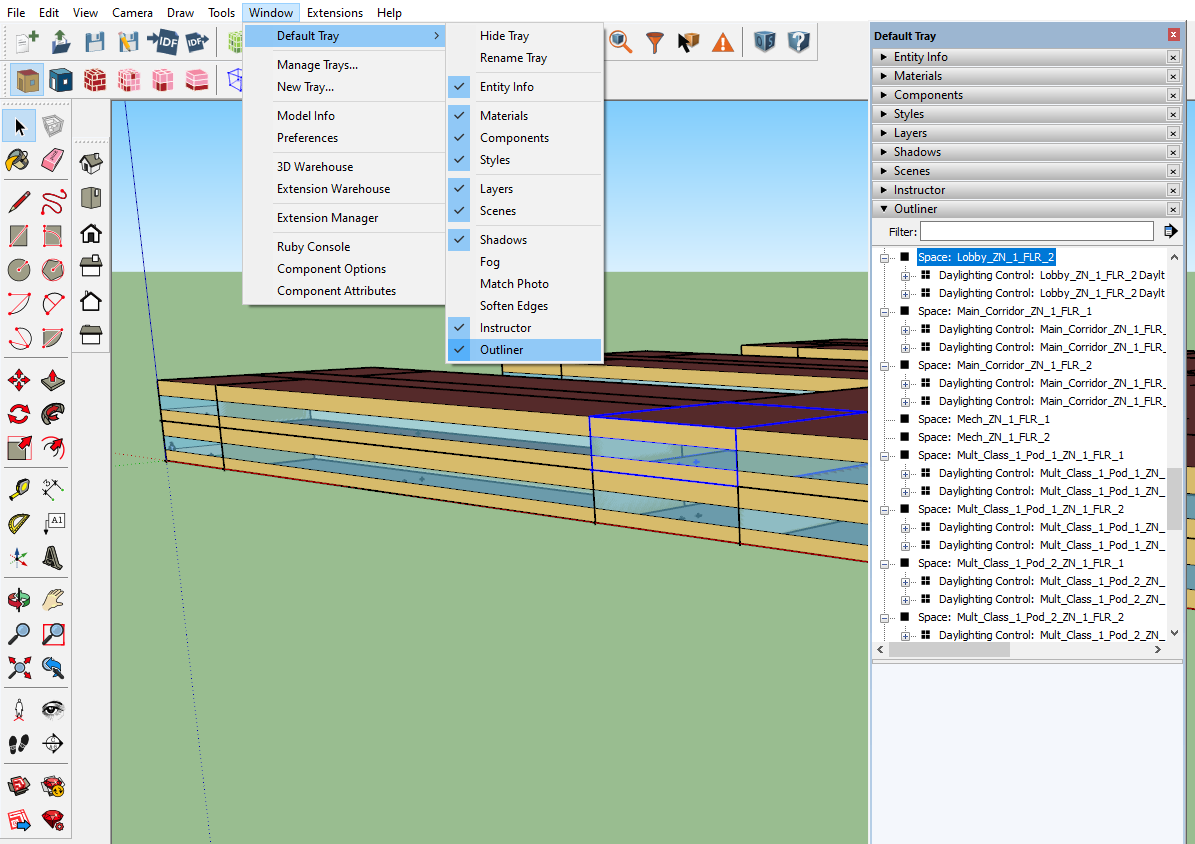Activate the Eraser tool
1195x844 pixels.
click(52, 160)
